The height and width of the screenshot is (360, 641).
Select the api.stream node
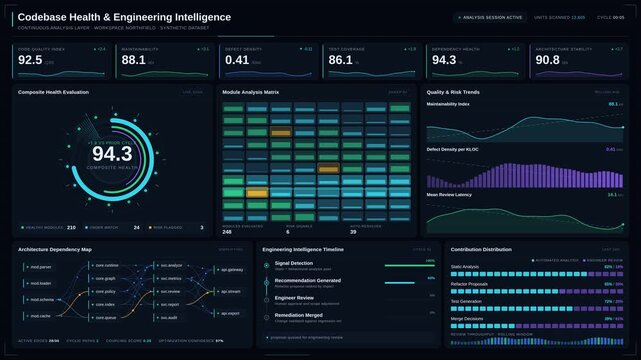[x=229, y=291]
